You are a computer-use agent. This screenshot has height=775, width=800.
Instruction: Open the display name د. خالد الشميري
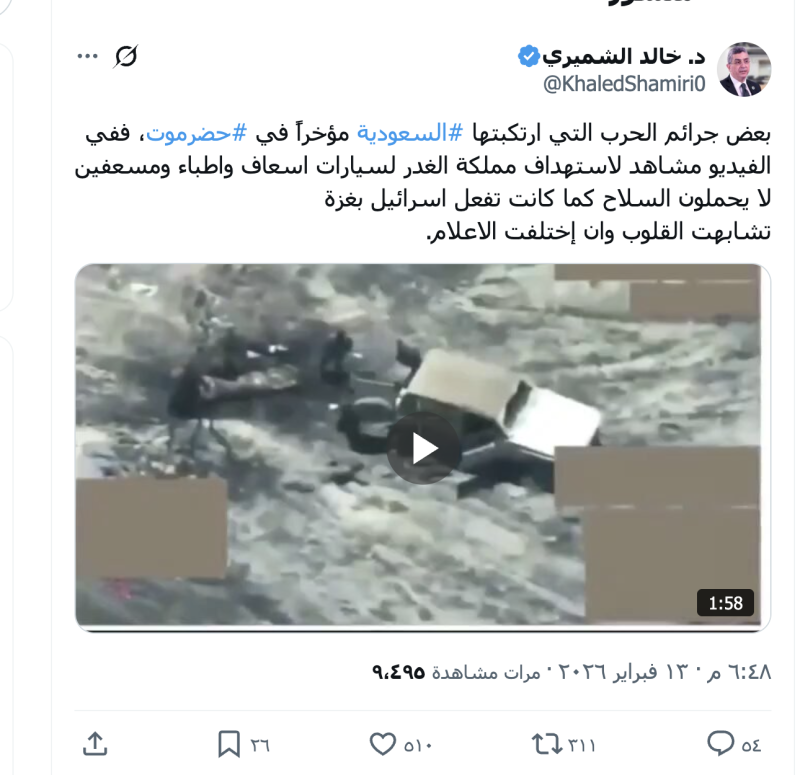[x=623, y=56]
